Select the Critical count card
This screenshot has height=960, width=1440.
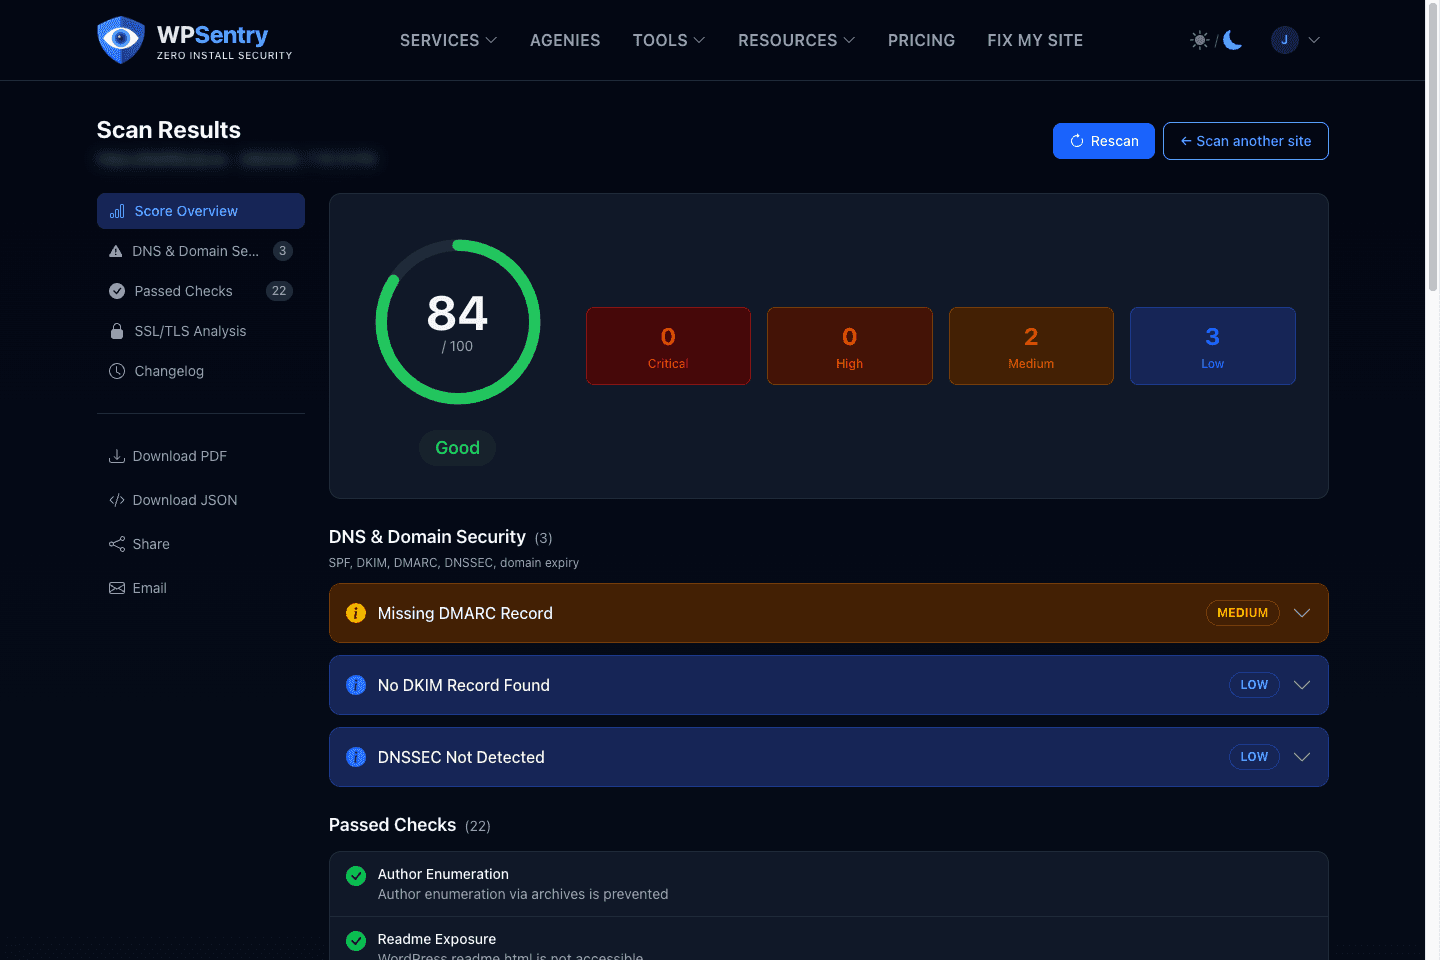click(x=668, y=346)
